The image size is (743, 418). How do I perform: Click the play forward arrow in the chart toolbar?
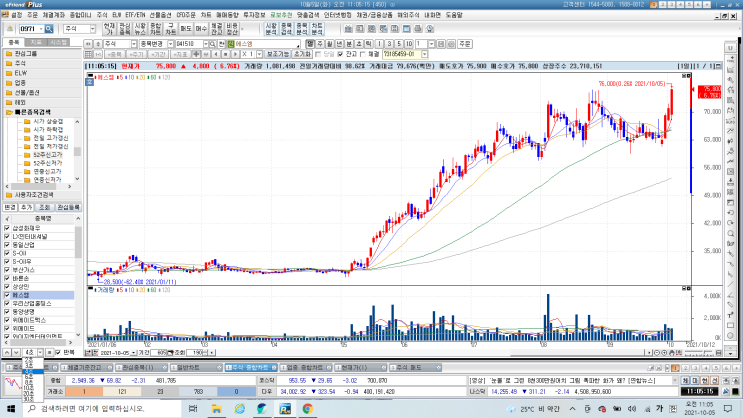(x=235, y=55)
